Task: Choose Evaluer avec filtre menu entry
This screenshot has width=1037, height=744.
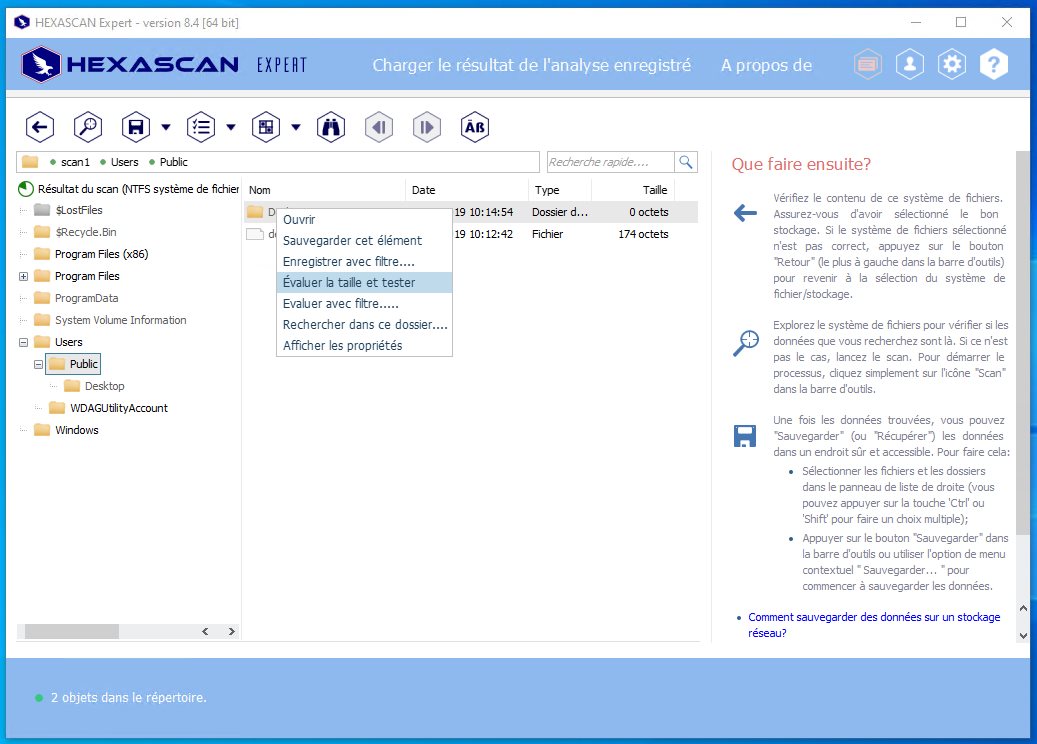Action: pos(364,304)
